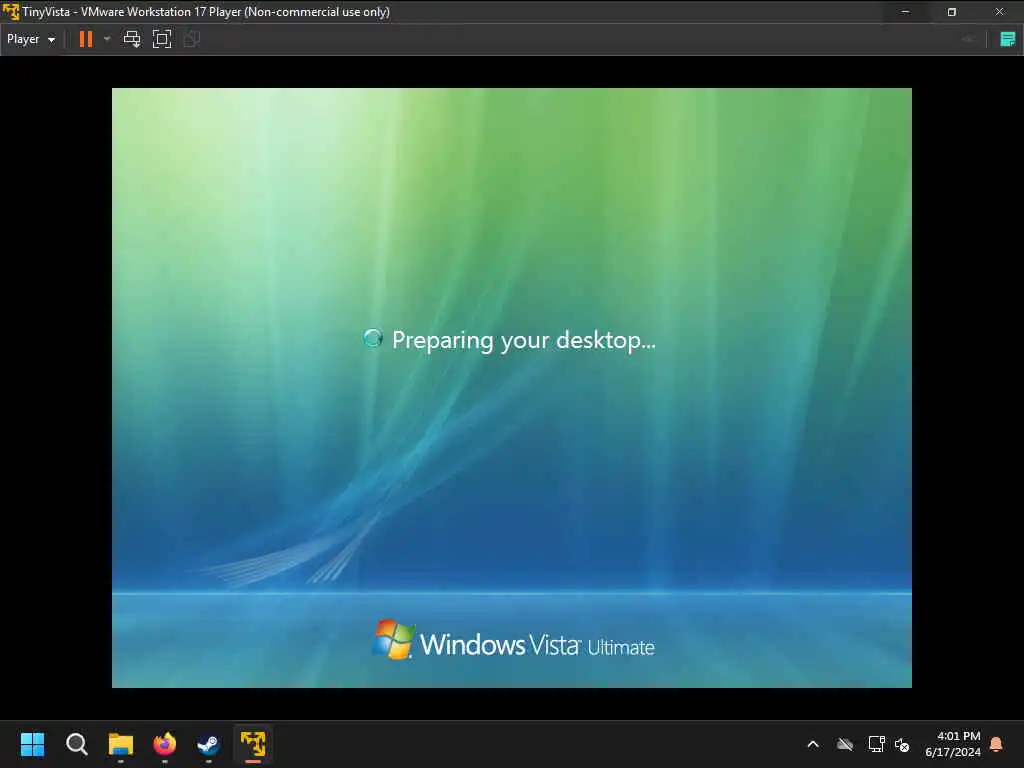Click the muted volume tray icon
1024x768 pixels.
coord(902,744)
